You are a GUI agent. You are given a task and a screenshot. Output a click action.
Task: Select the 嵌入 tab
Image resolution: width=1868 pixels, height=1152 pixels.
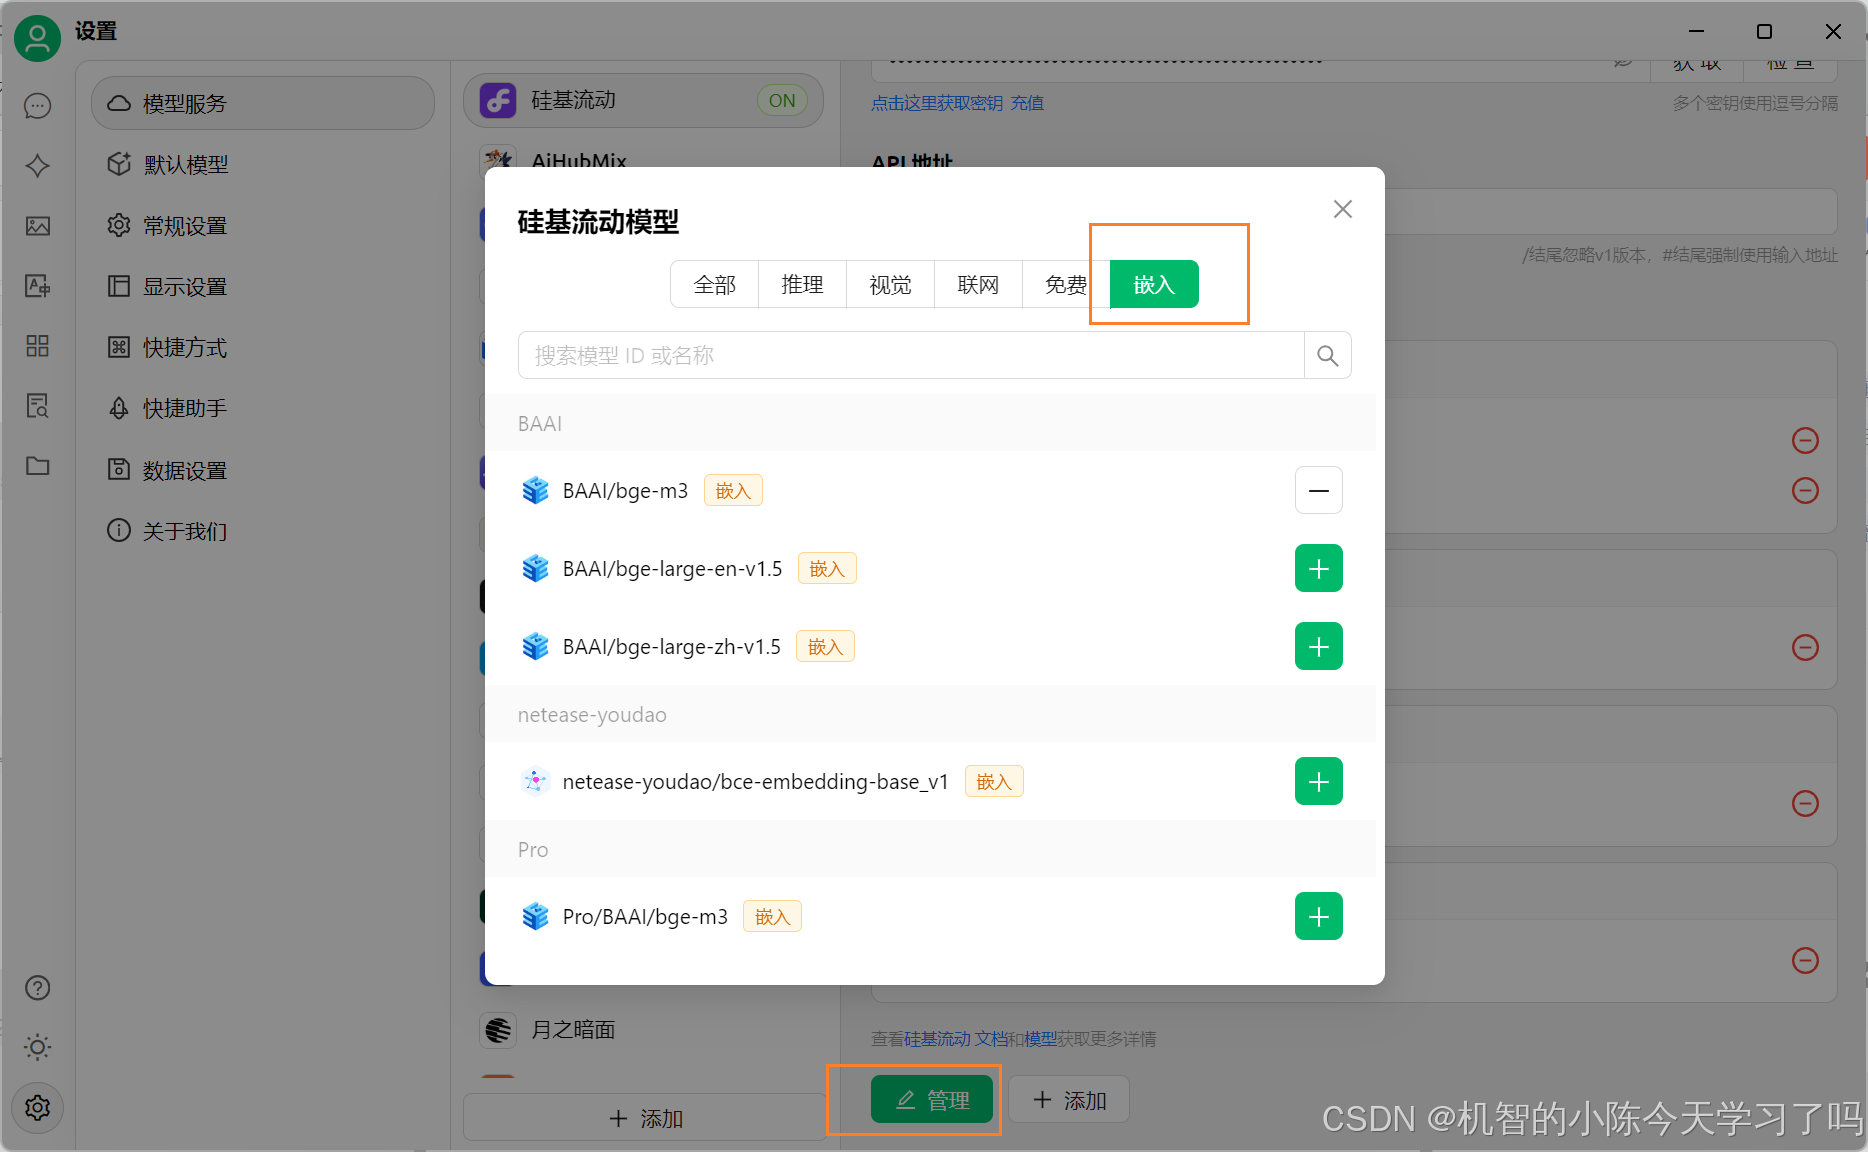[1154, 285]
